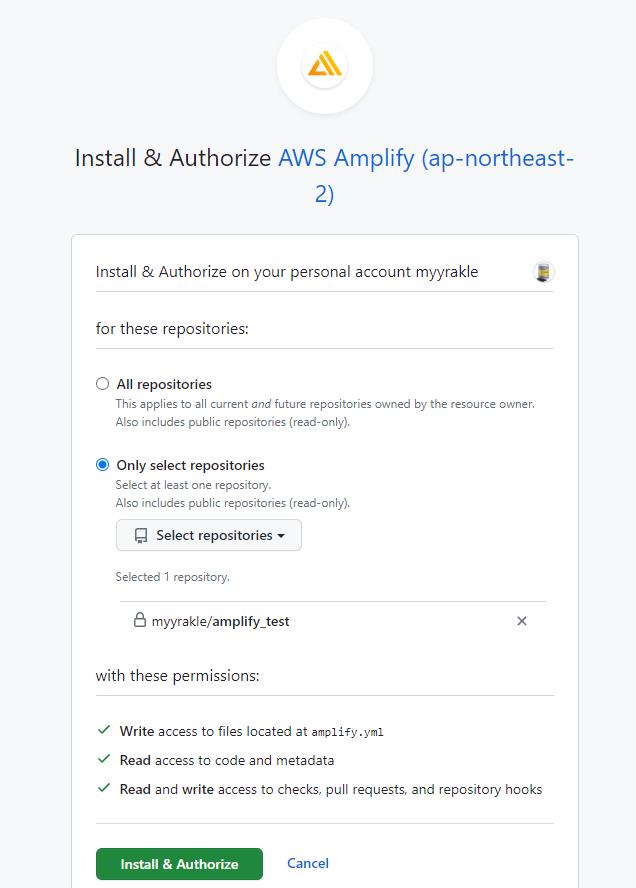
Task: Select the Only select repositories radio button
Action: point(102,465)
